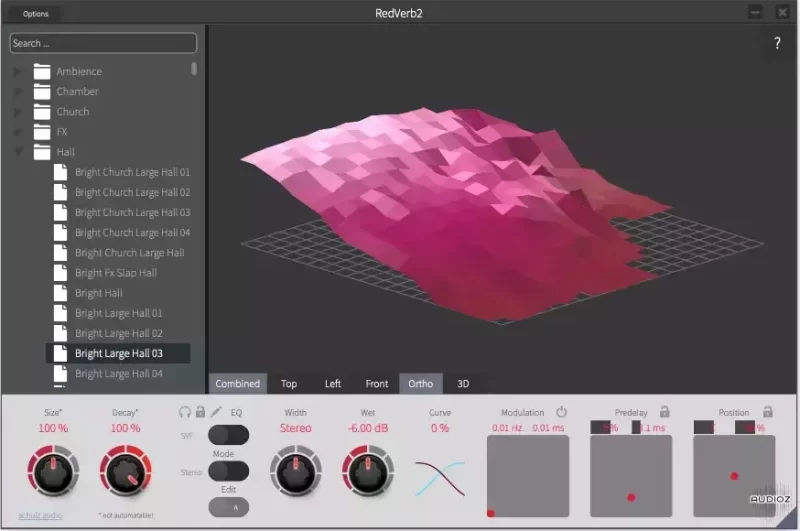This screenshot has height=531, width=800.
Task: Click the Wet value -6.00 dB
Action: [x=368, y=428]
